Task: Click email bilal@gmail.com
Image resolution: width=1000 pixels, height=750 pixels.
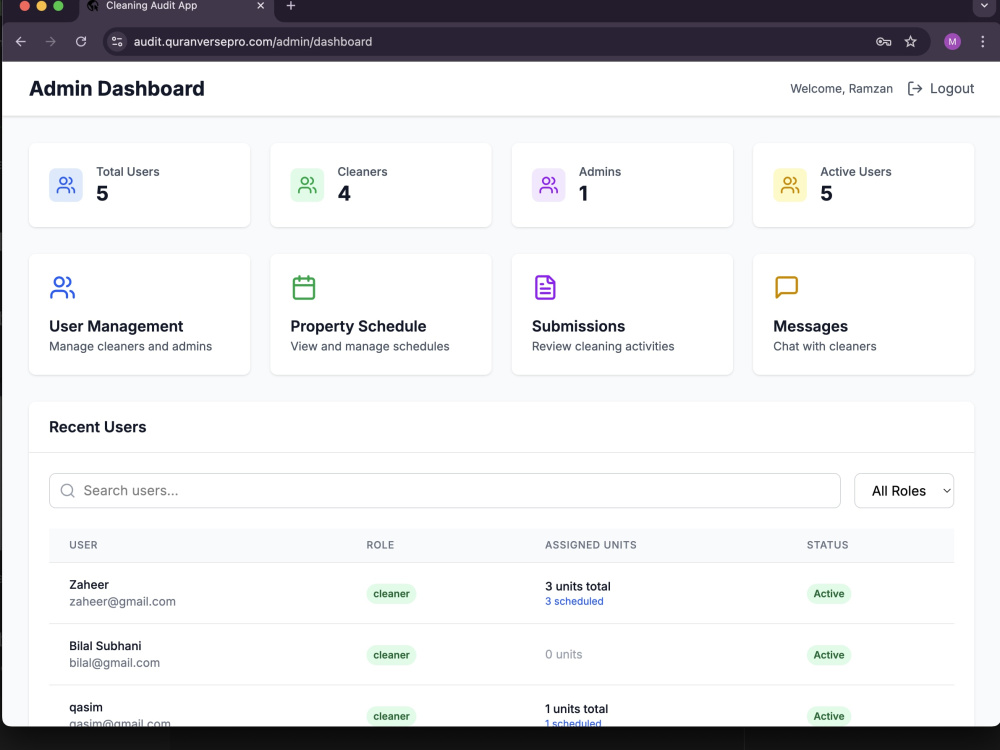Action: pos(115,663)
